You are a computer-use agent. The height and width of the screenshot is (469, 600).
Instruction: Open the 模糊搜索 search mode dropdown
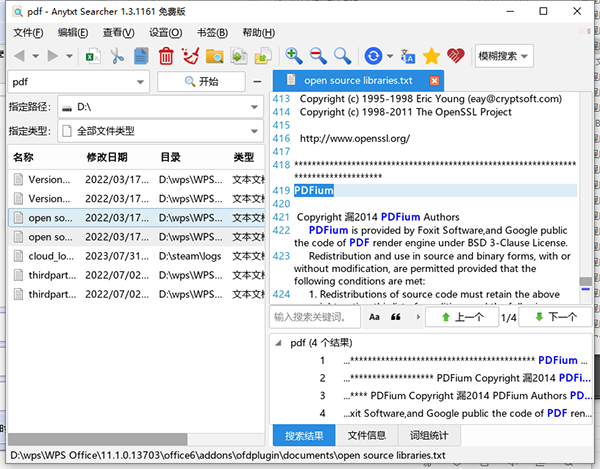[x=504, y=56]
